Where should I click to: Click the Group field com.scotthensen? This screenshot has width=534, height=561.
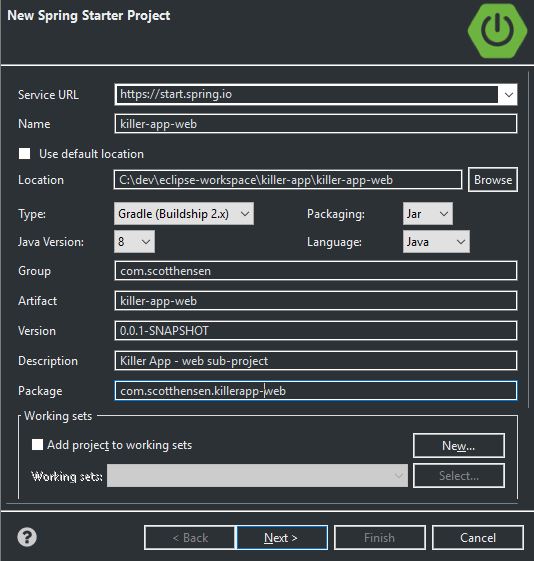point(316,271)
